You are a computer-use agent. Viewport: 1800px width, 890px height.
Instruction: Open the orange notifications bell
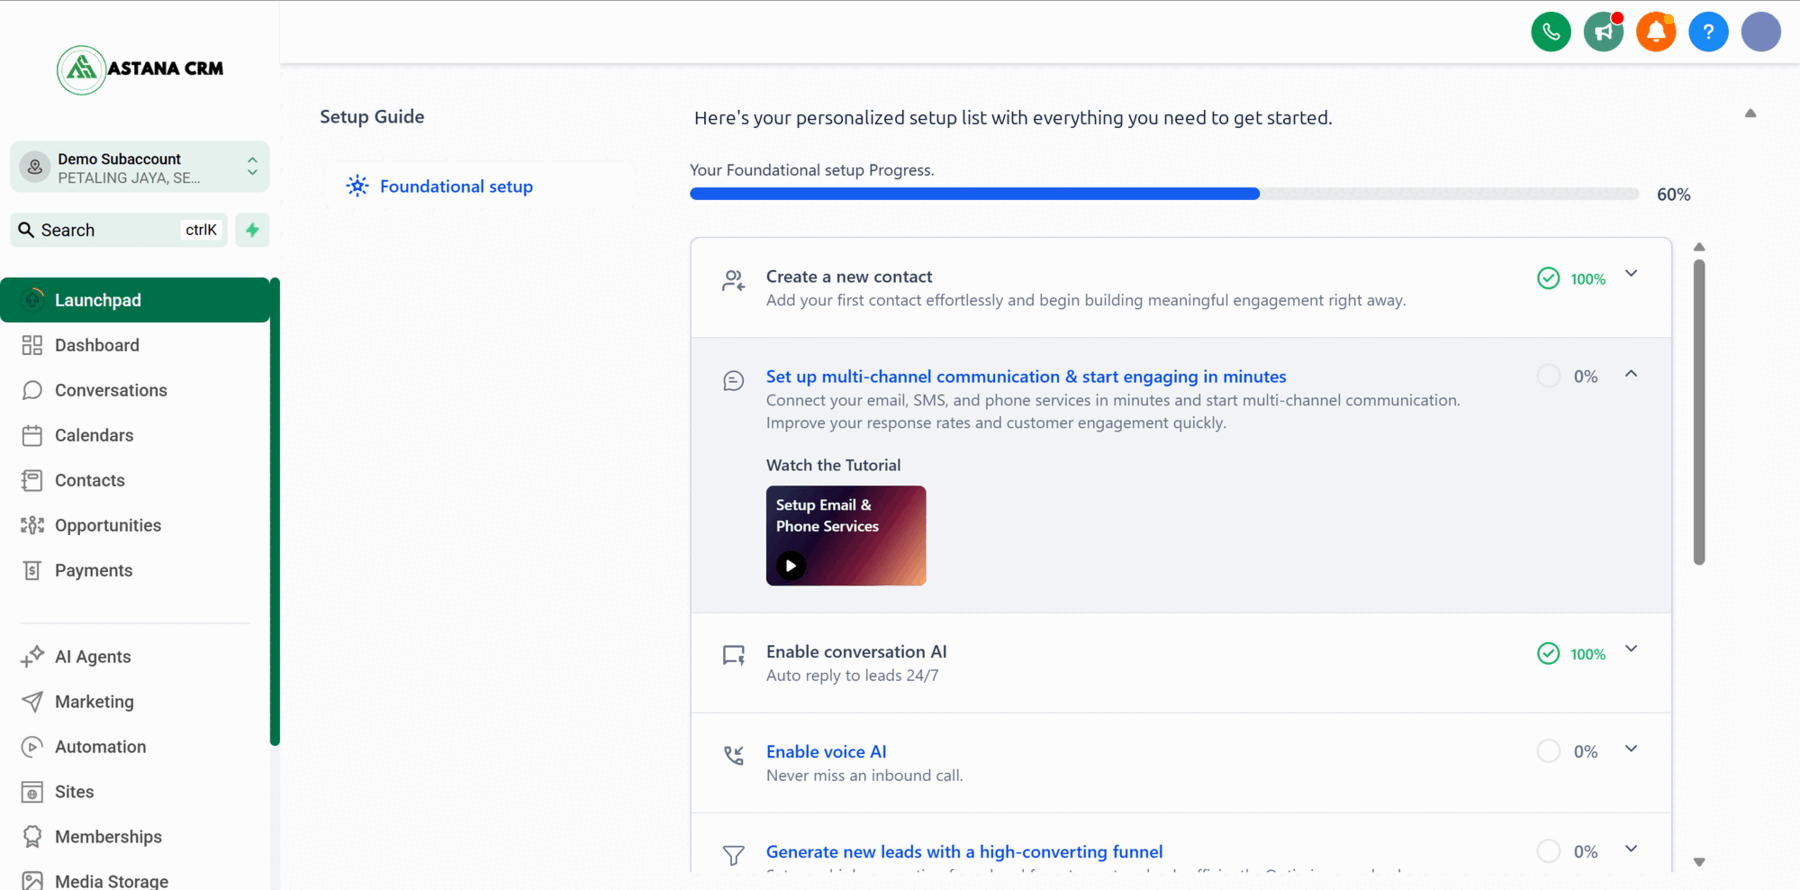click(1656, 32)
